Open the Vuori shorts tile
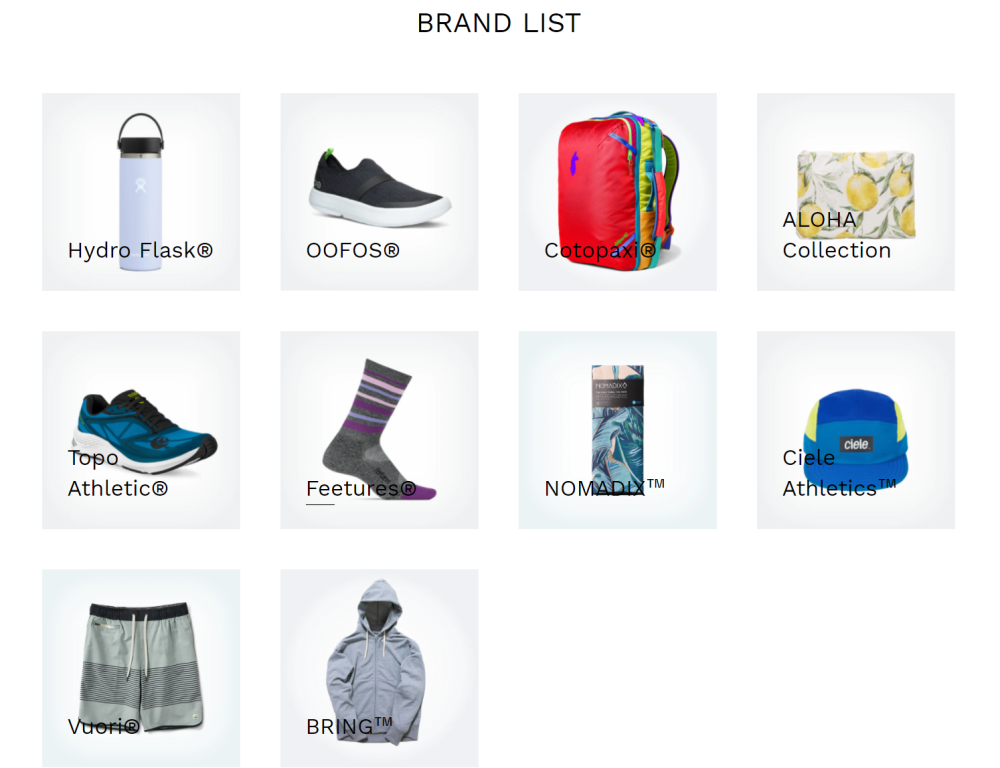 141,668
